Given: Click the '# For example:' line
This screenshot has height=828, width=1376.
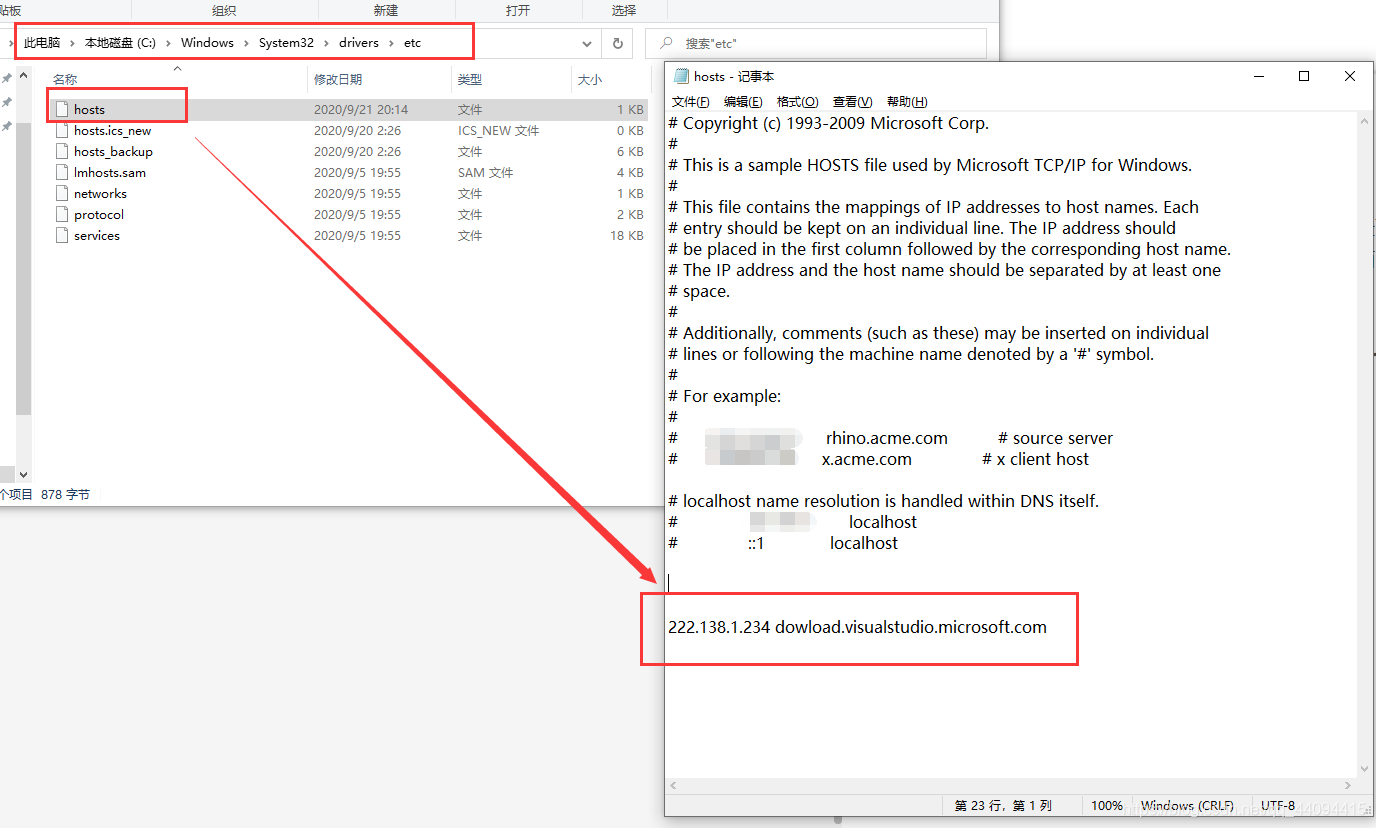Looking at the screenshot, I should tap(724, 396).
